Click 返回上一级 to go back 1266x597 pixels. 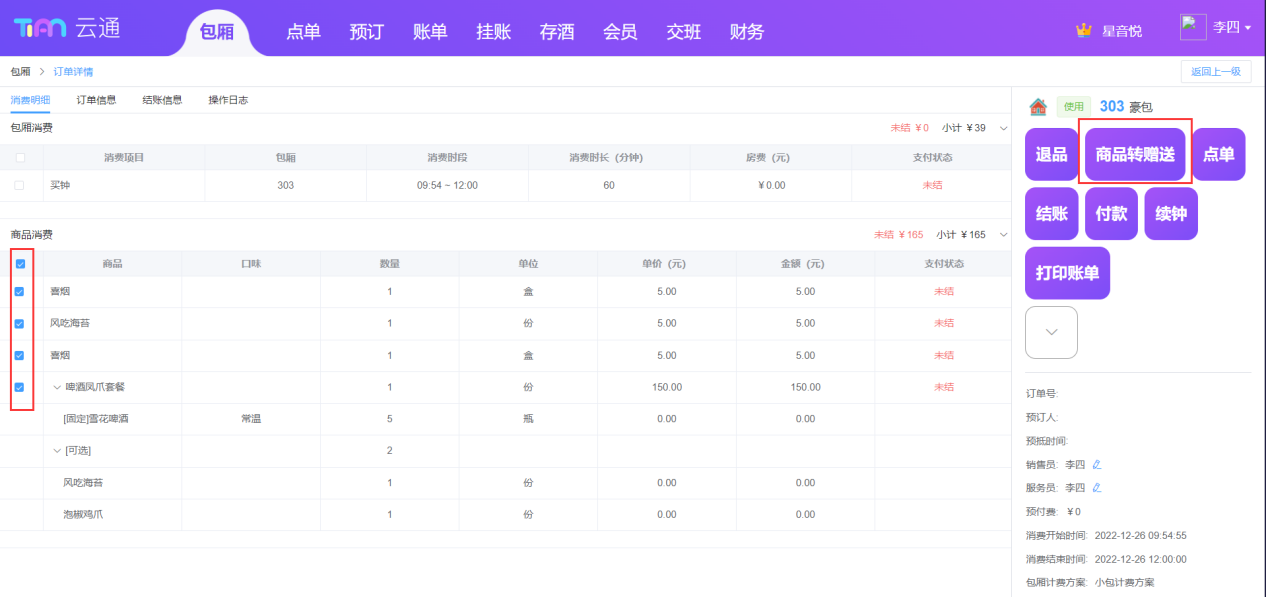point(1215,72)
